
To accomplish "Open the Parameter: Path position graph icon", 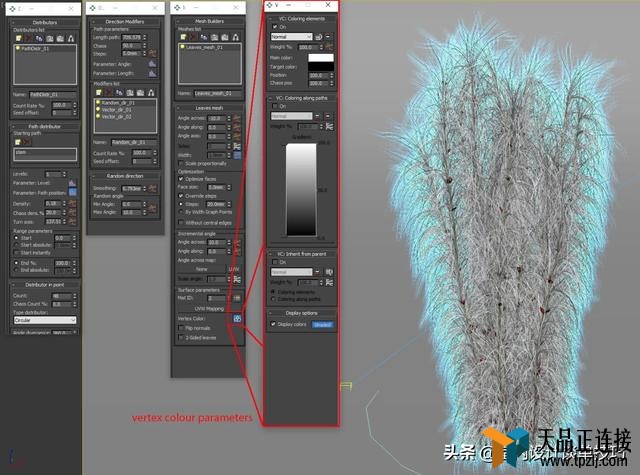I will tap(72, 192).
